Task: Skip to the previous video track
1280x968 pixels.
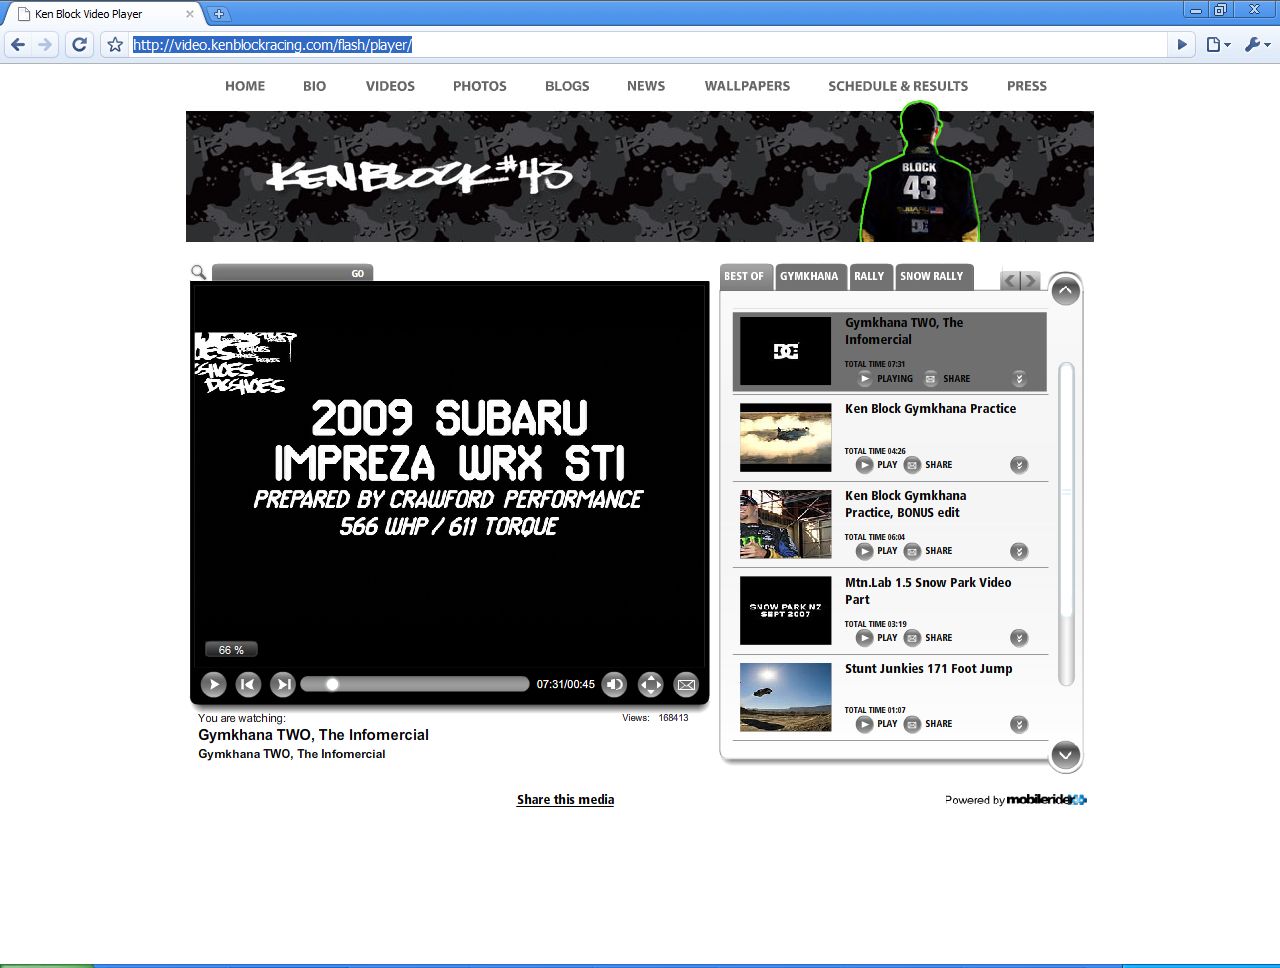Action: click(x=248, y=684)
